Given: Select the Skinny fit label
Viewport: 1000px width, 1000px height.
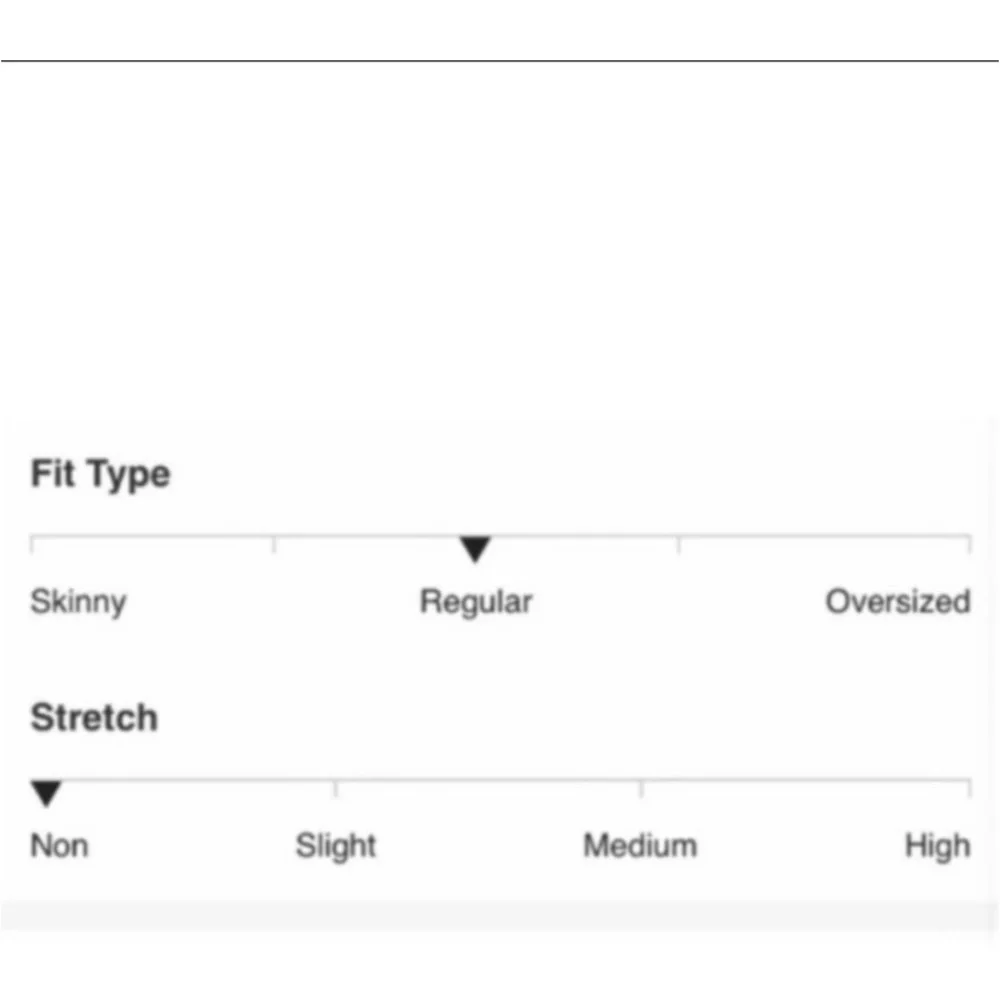Looking at the screenshot, I should (x=78, y=602).
